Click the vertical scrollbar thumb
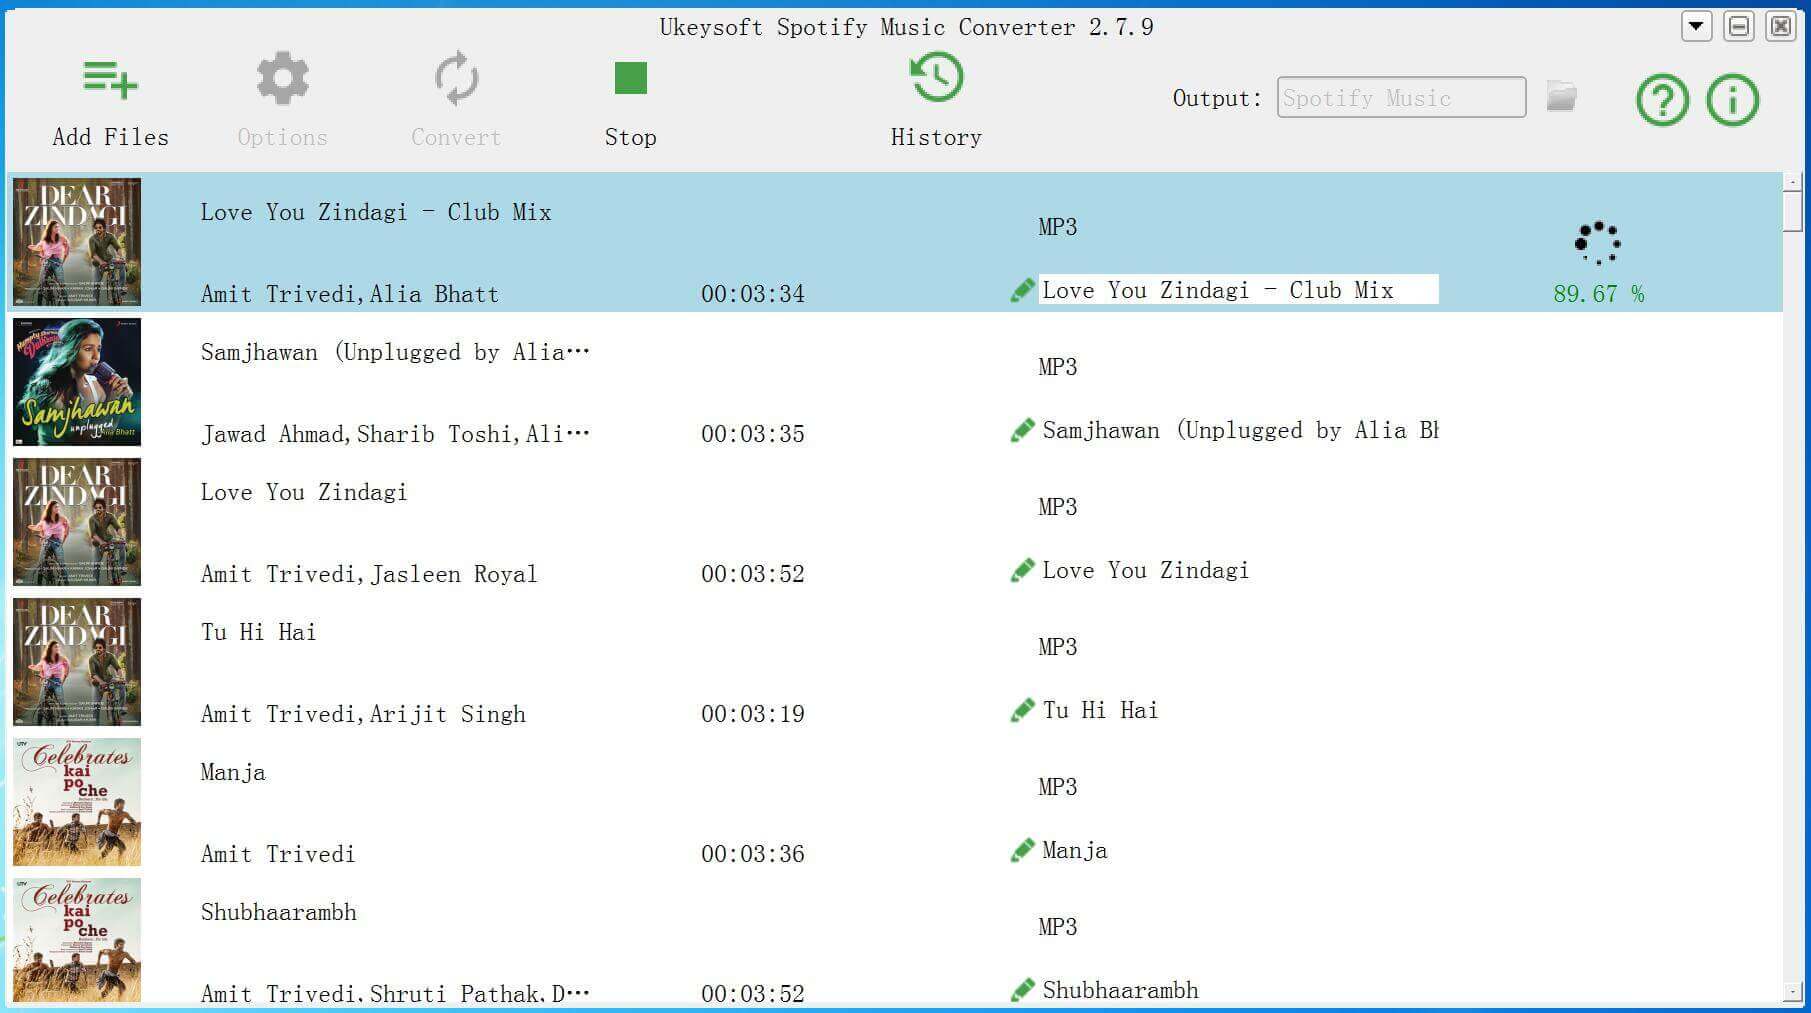The width and height of the screenshot is (1811, 1013). (x=1793, y=211)
